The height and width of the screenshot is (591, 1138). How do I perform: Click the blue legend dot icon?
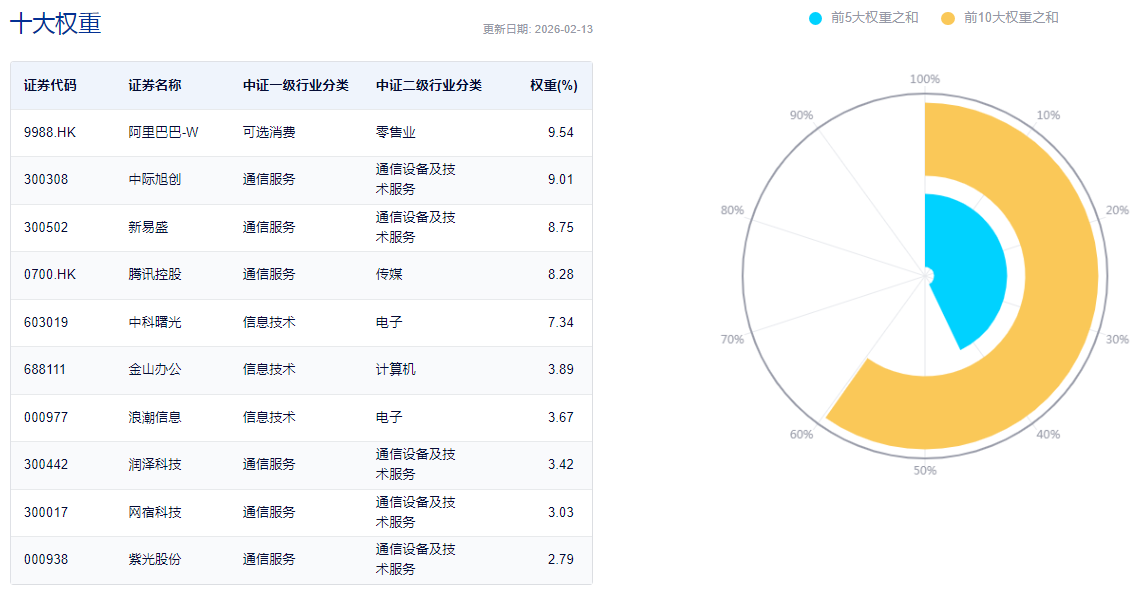[x=816, y=18]
